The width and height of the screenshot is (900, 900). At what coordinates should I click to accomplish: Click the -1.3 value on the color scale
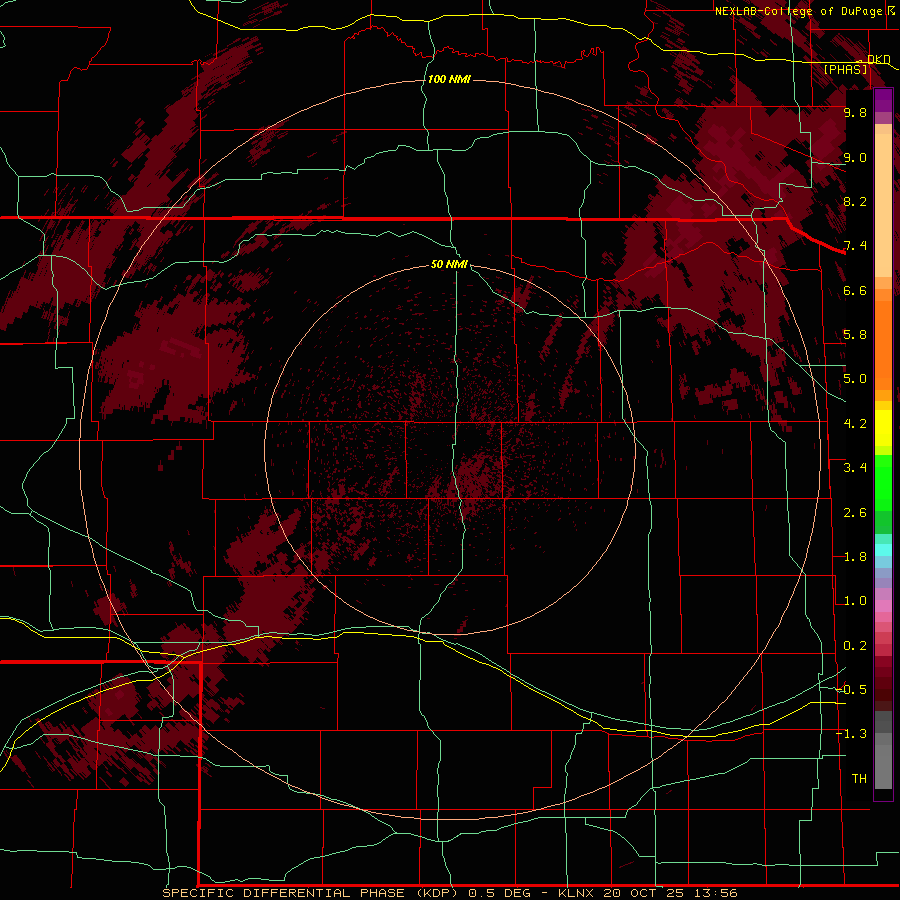pos(851,734)
